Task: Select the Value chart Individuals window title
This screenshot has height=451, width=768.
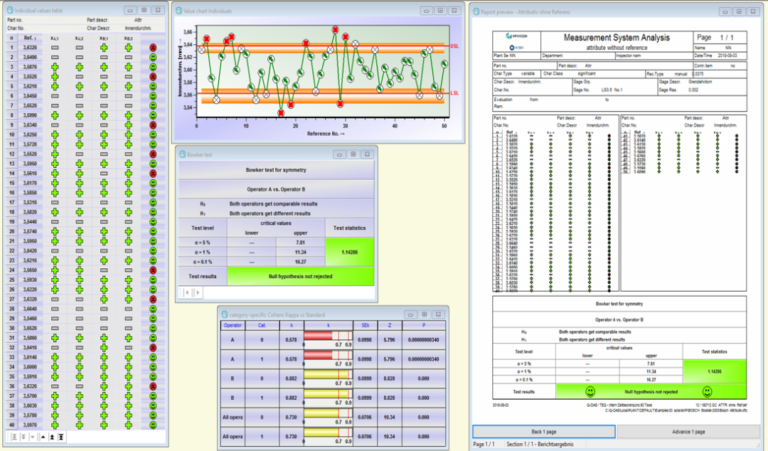Action: [207, 11]
